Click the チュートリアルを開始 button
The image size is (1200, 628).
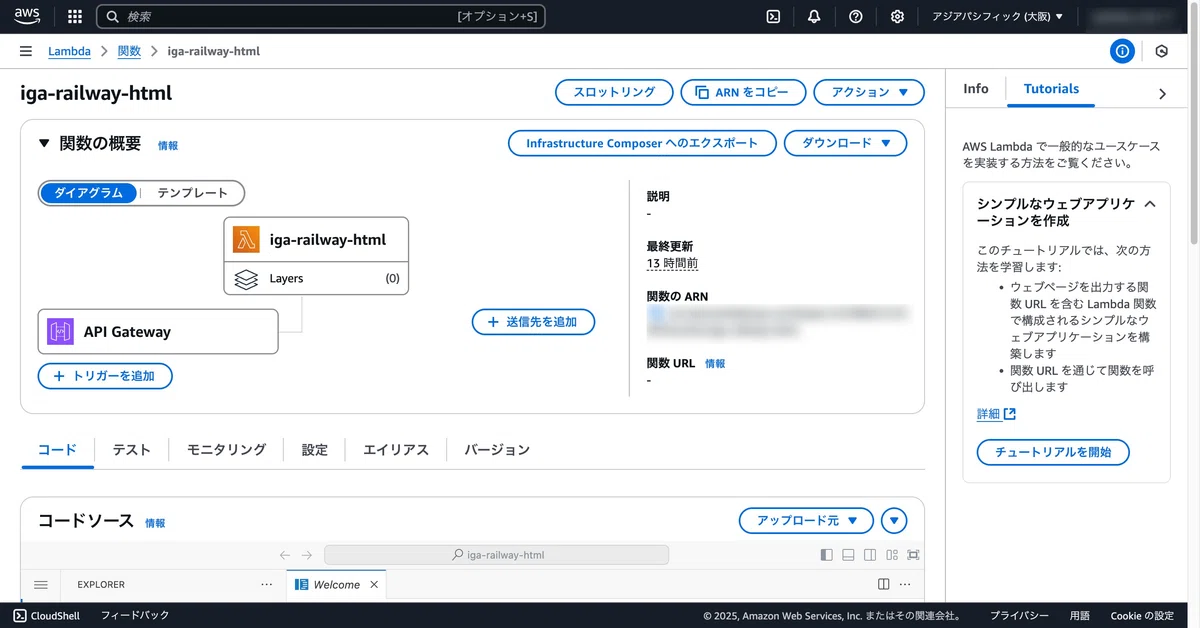point(1053,452)
